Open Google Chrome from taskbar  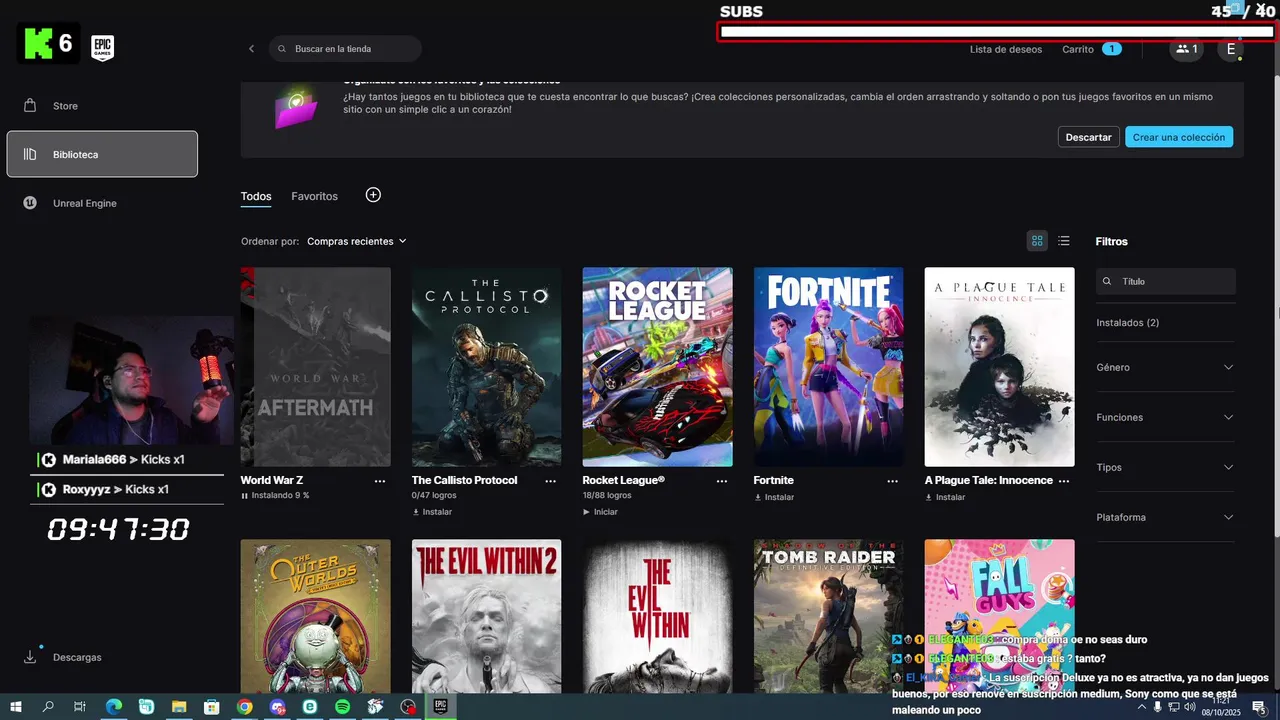(244, 707)
